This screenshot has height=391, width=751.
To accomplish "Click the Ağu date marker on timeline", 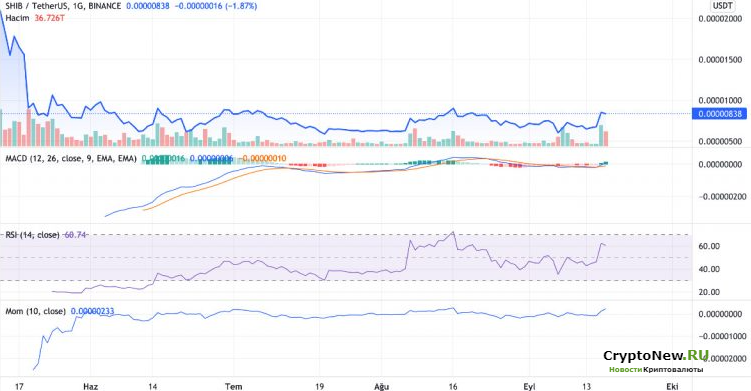I will tap(381, 386).
